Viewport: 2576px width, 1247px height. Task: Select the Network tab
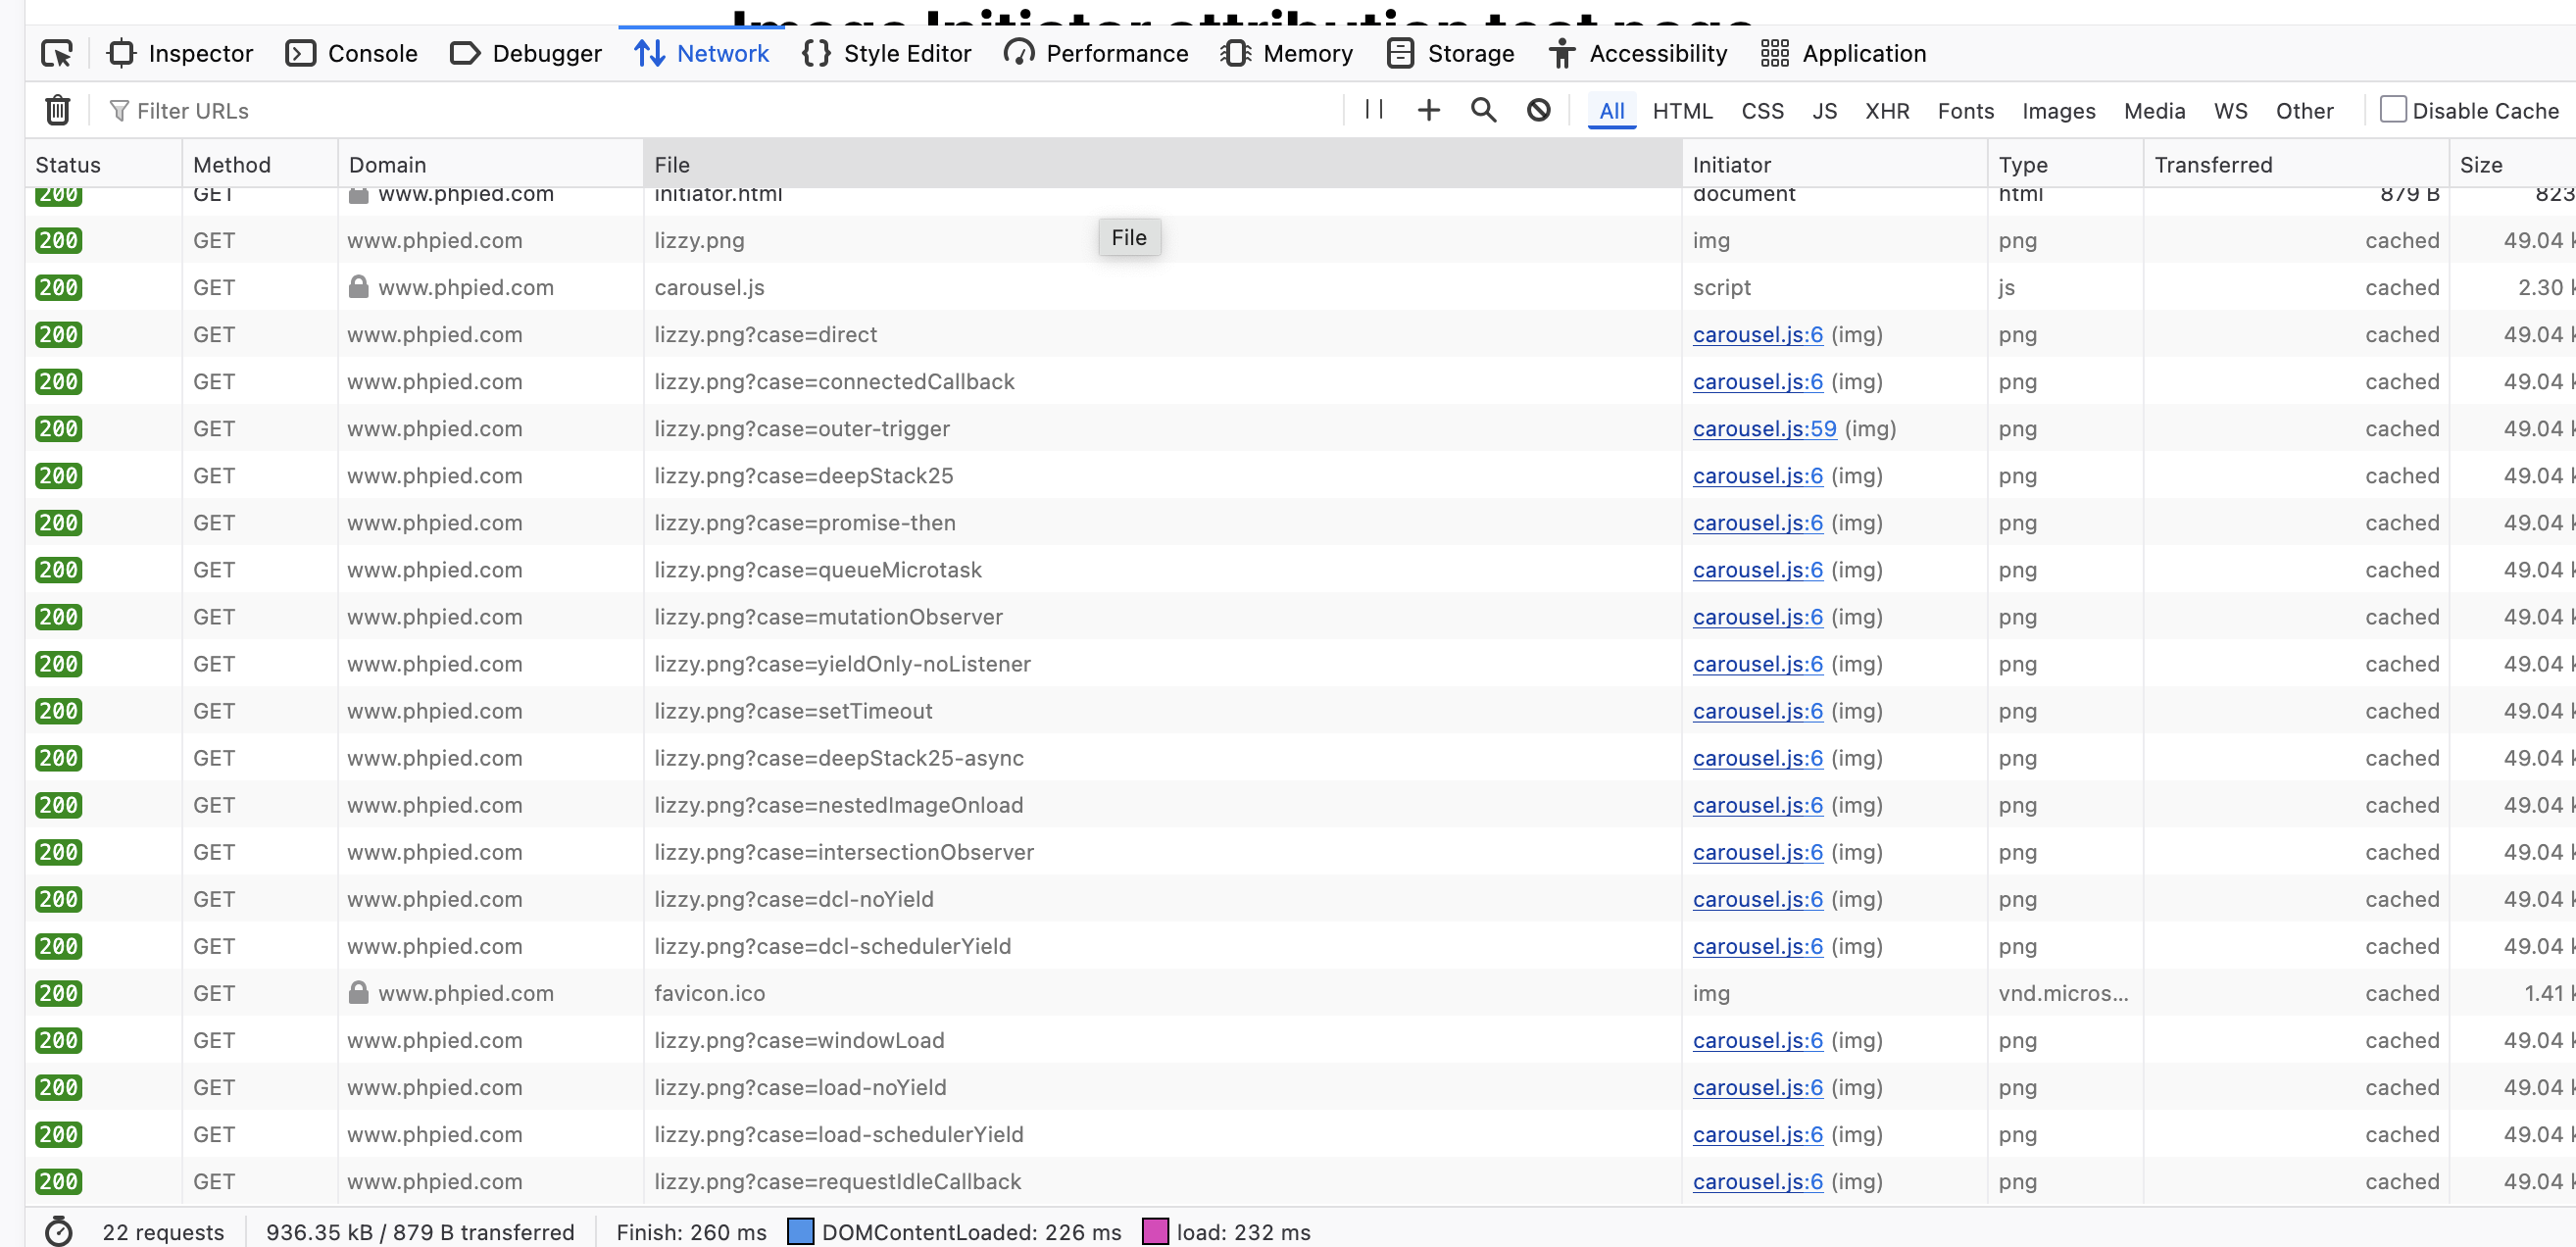pyautogui.click(x=702, y=54)
